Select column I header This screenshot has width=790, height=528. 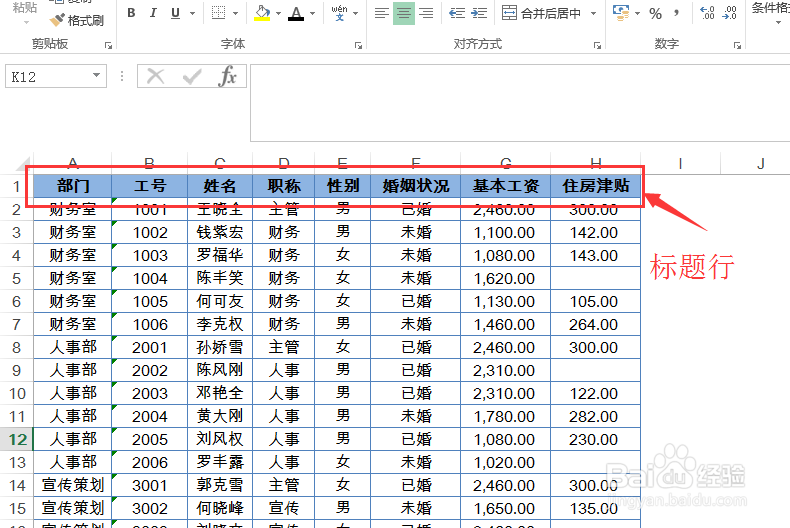[x=680, y=163]
